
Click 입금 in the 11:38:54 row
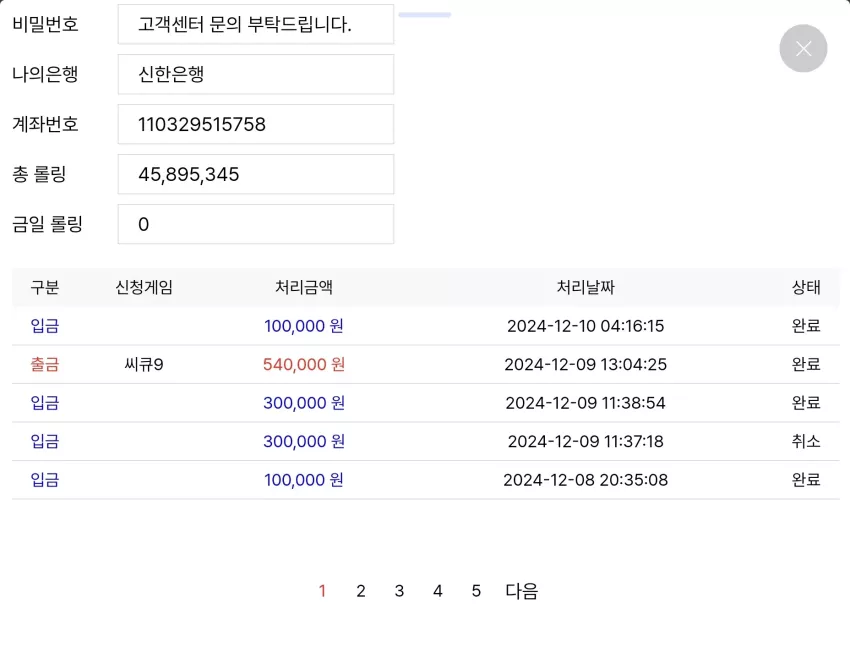pyautogui.click(x=45, y=403)
